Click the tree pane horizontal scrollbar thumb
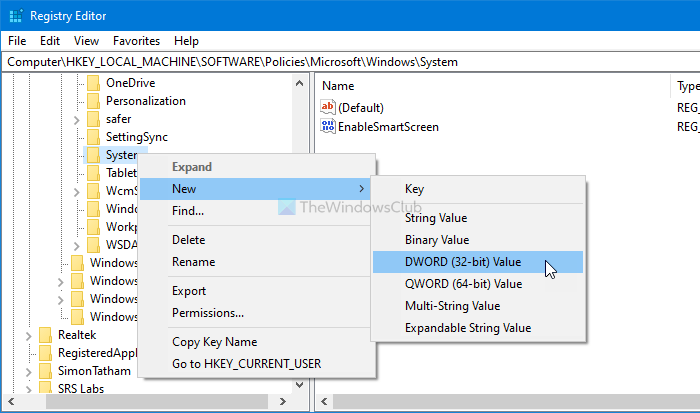Screen dimensions: 700x413 (157, 401)
